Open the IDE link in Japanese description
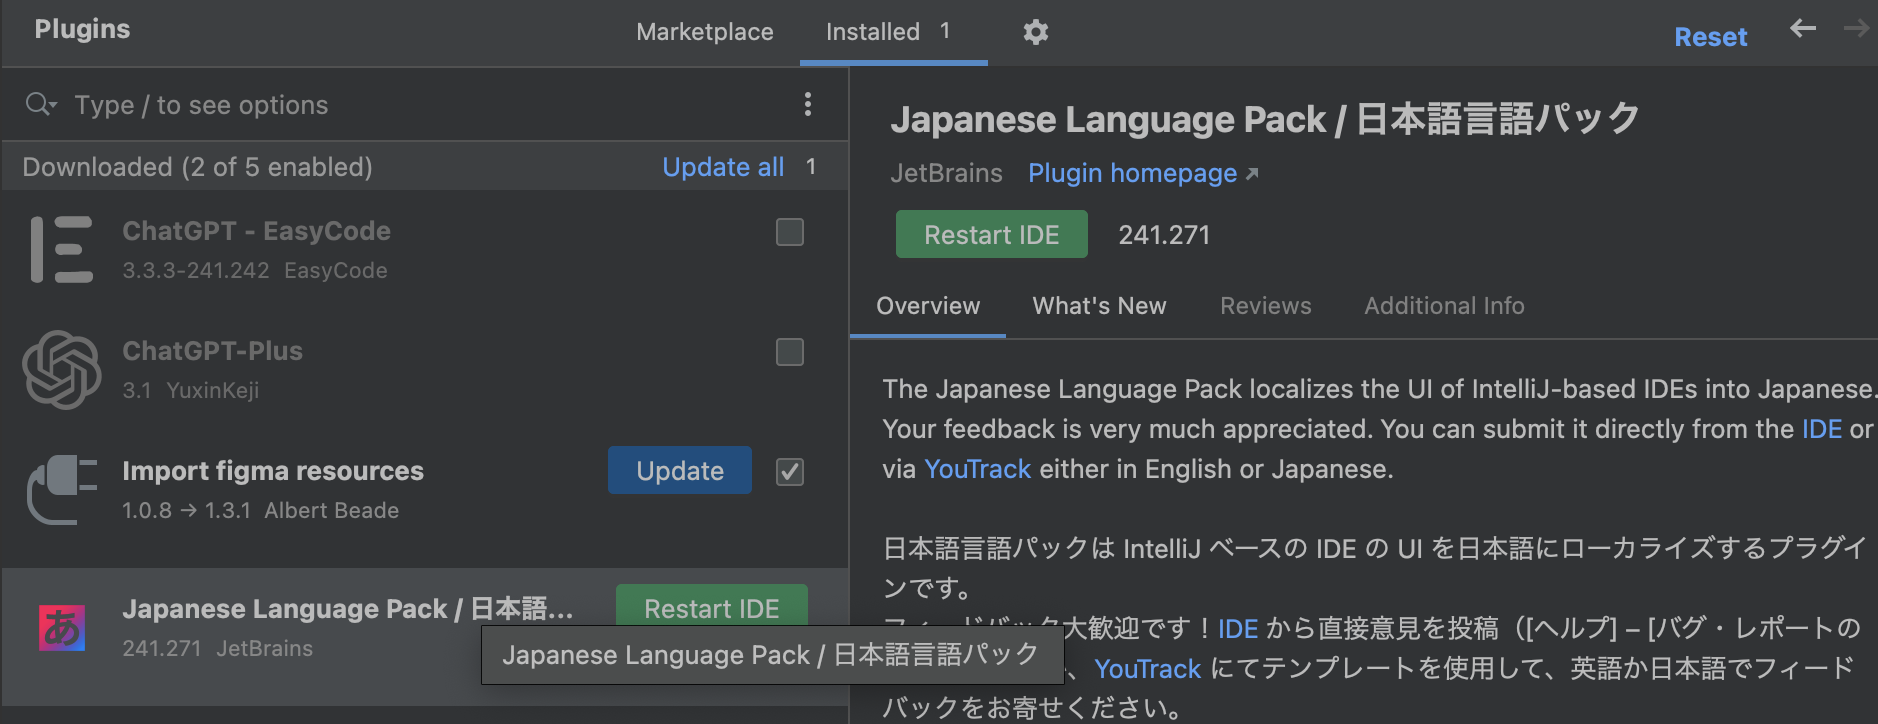 click(1238, 629)
